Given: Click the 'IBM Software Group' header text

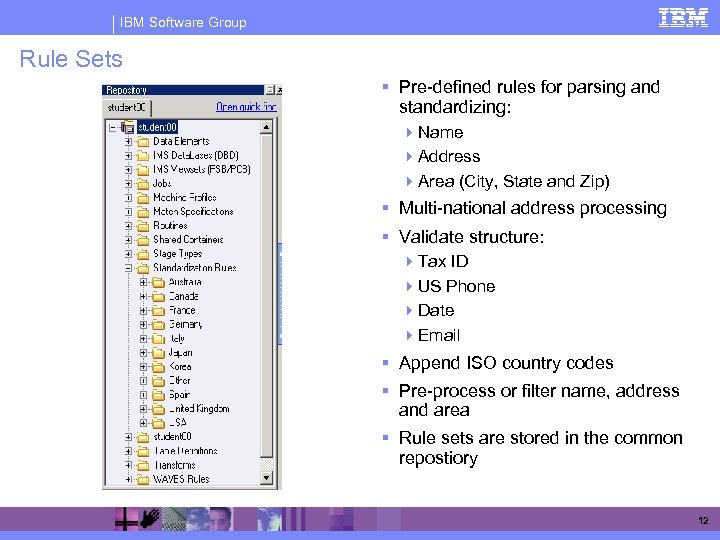Looking at the screenshot, I should (x=183, y=22).
